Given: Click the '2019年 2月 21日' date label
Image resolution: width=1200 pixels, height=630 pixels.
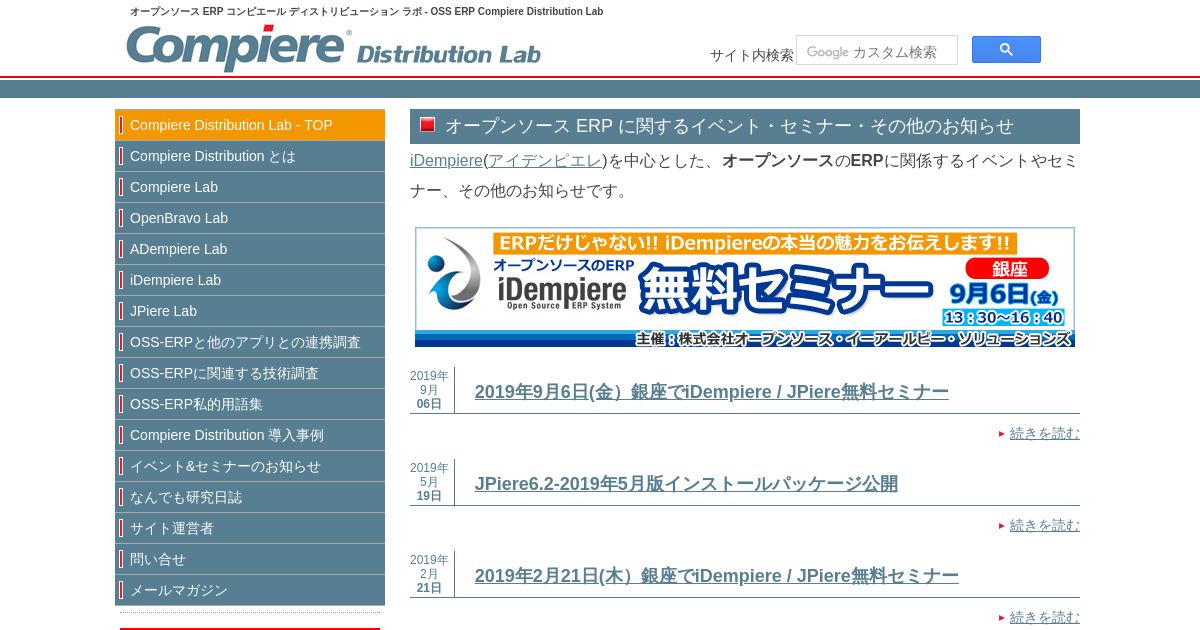Looking at the screenshot, I should click(x=429, y=574).
